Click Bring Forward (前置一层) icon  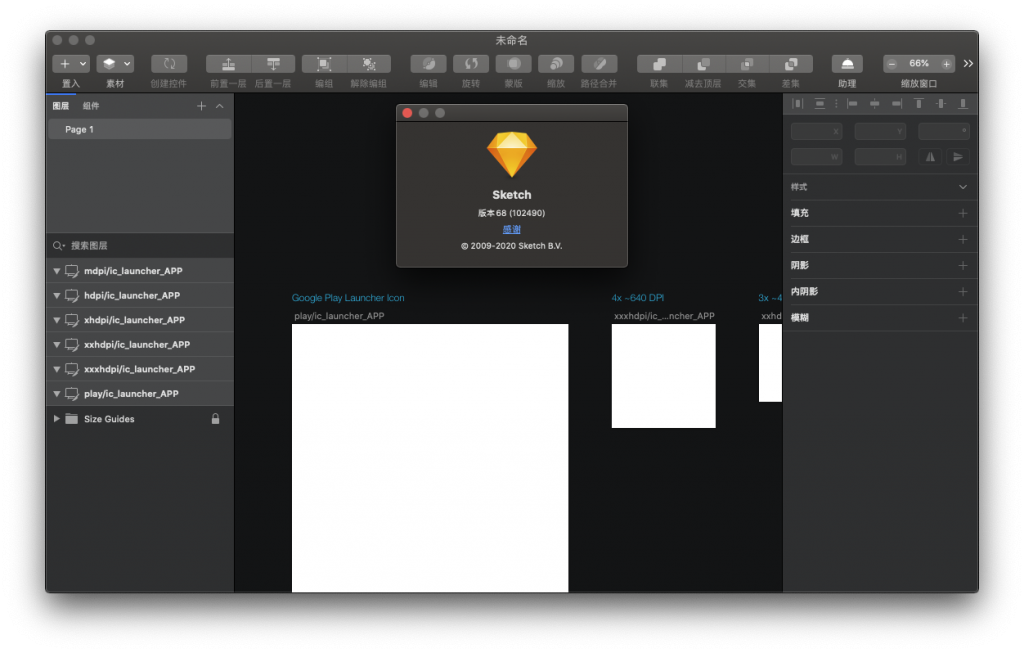(228, 64)
